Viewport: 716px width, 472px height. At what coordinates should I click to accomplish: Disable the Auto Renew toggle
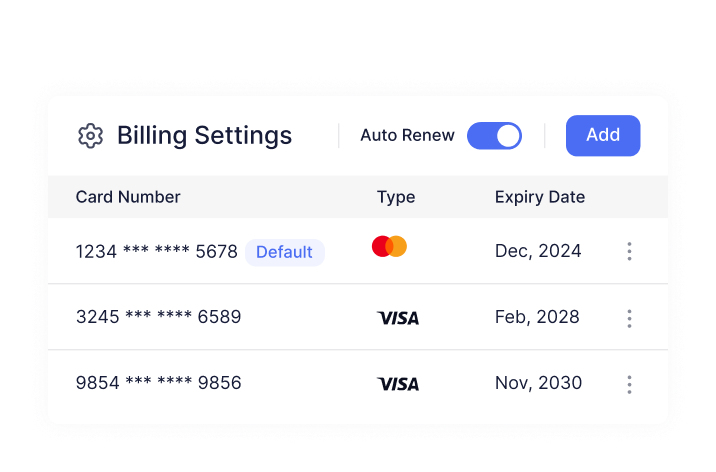[494, 136]
